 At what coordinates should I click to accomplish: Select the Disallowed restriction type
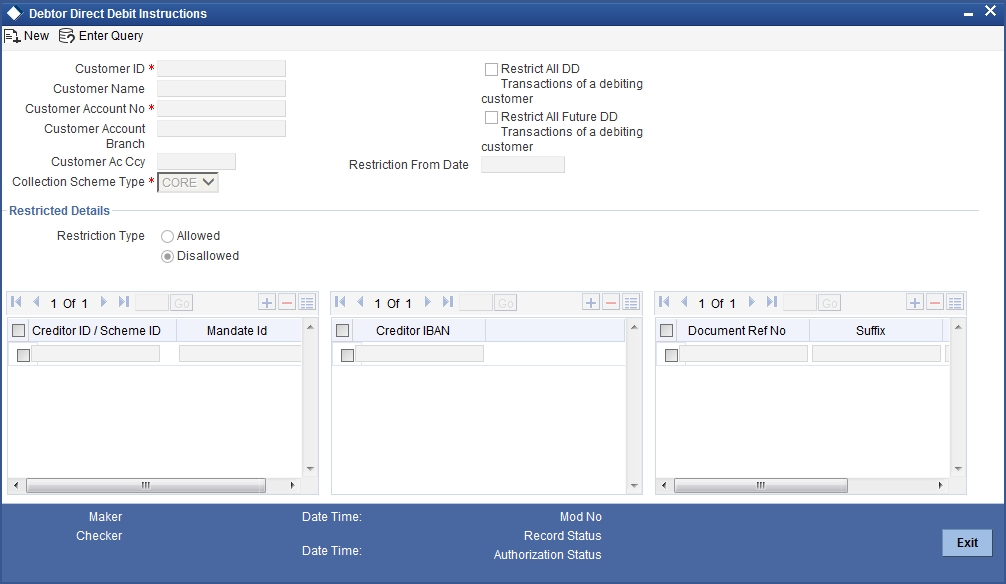[x=167, y=257]
